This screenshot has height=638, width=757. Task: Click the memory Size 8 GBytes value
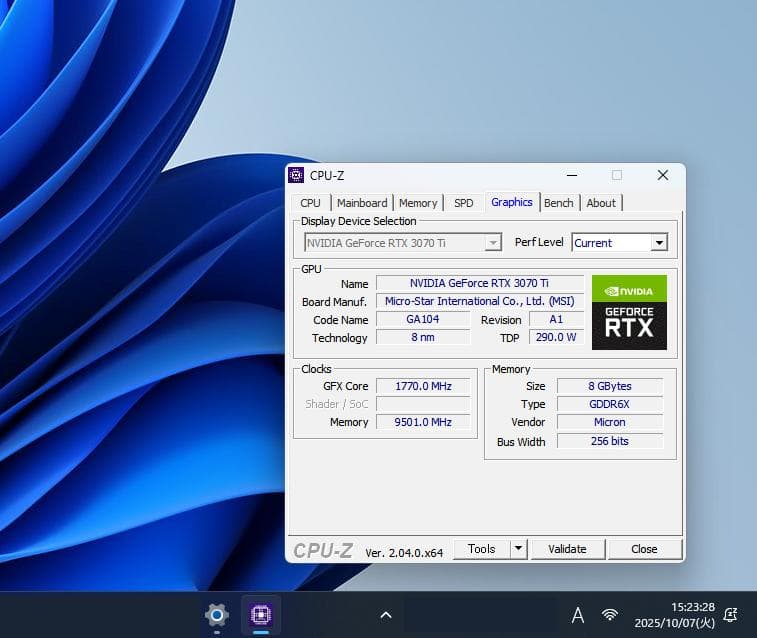click(610, 386)
